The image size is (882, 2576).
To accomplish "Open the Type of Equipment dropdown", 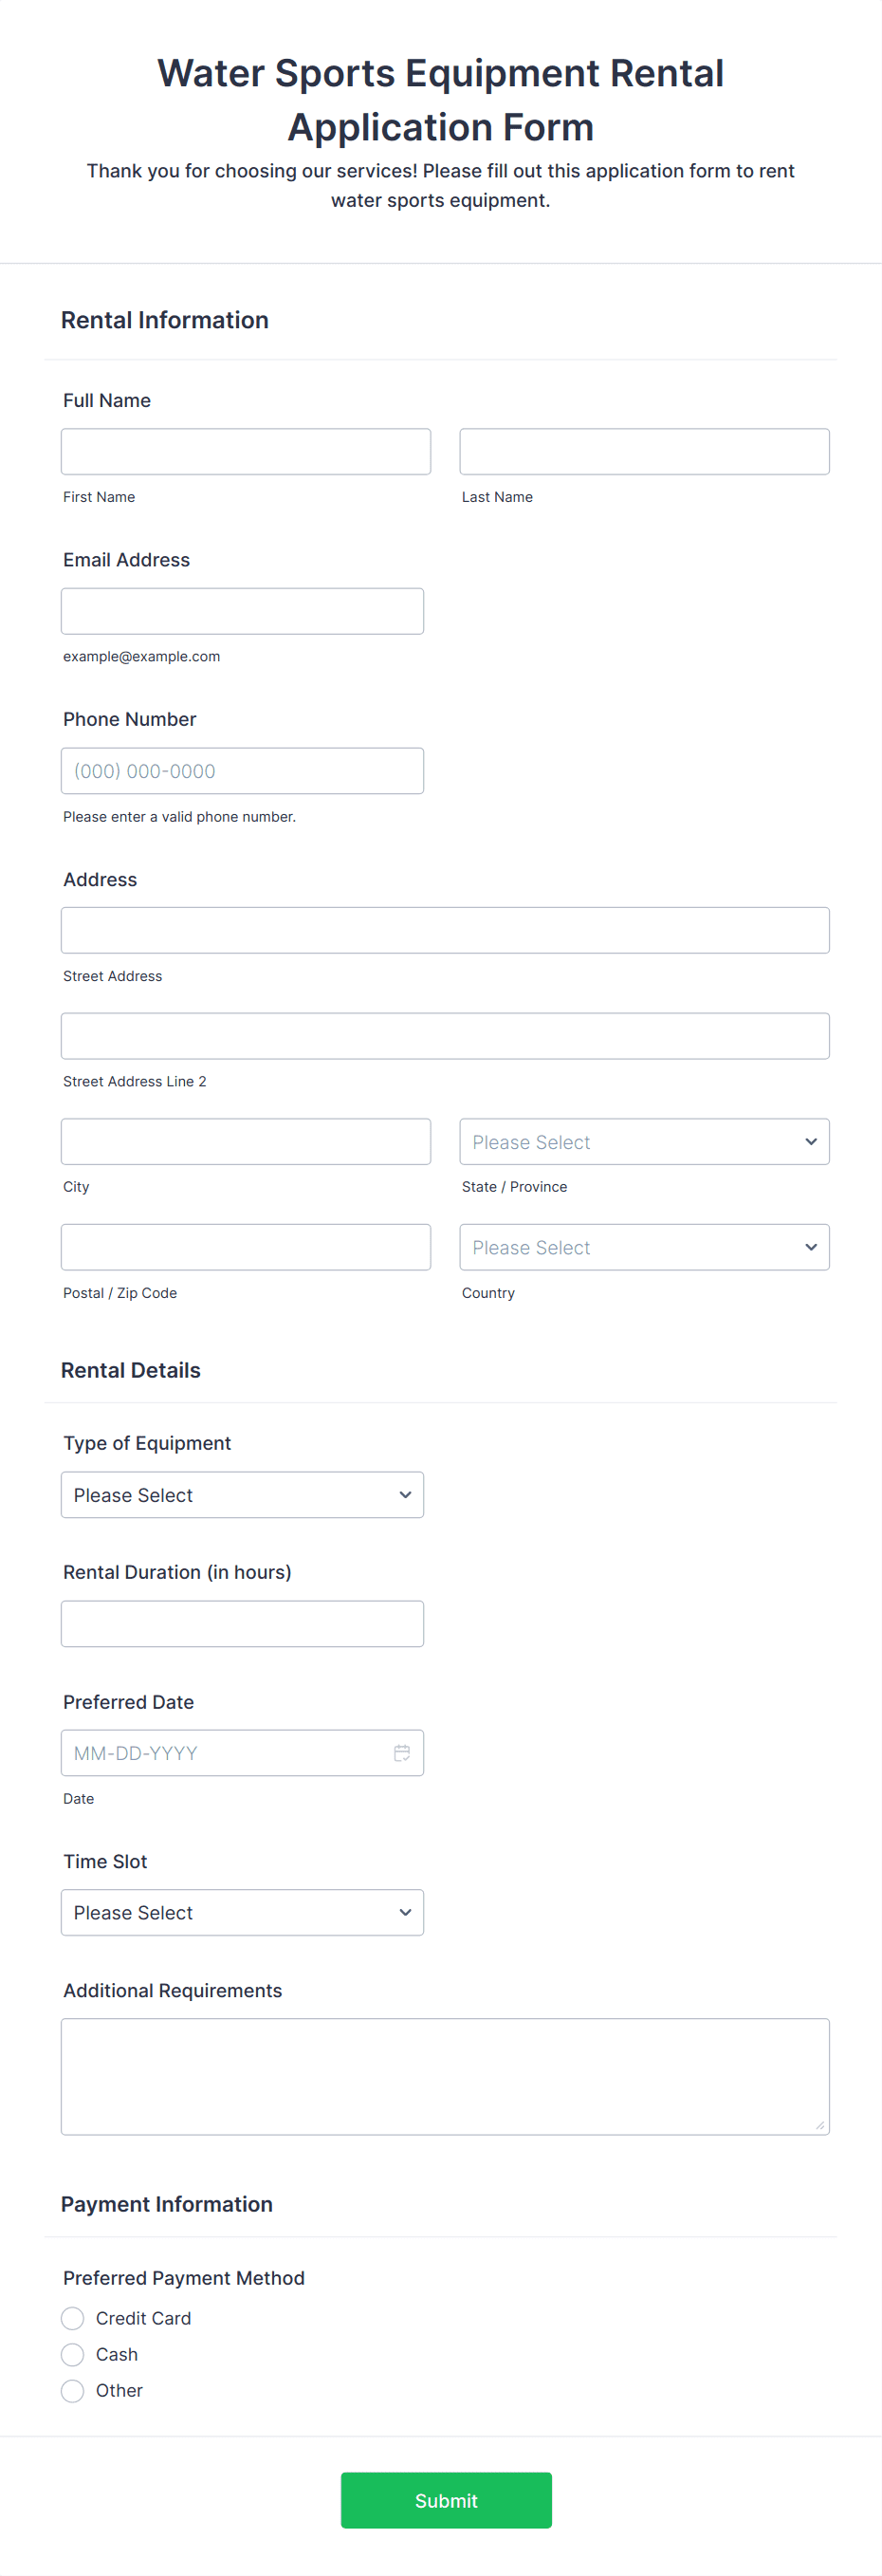I will [242, 1494].
